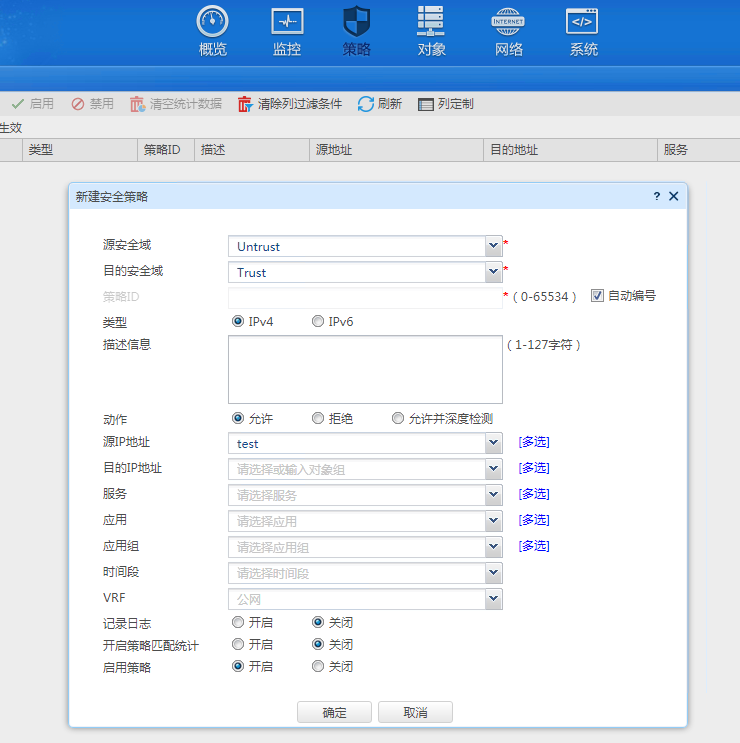
Task: Click 清空统计数据 trash icon button
Action: pos(176,104)
